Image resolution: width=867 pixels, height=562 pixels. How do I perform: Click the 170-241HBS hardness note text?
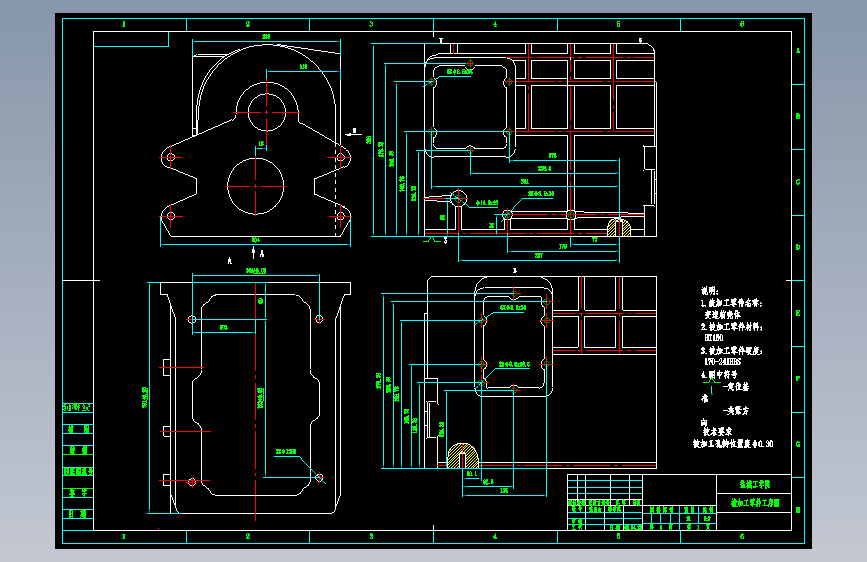click(722, 362)
